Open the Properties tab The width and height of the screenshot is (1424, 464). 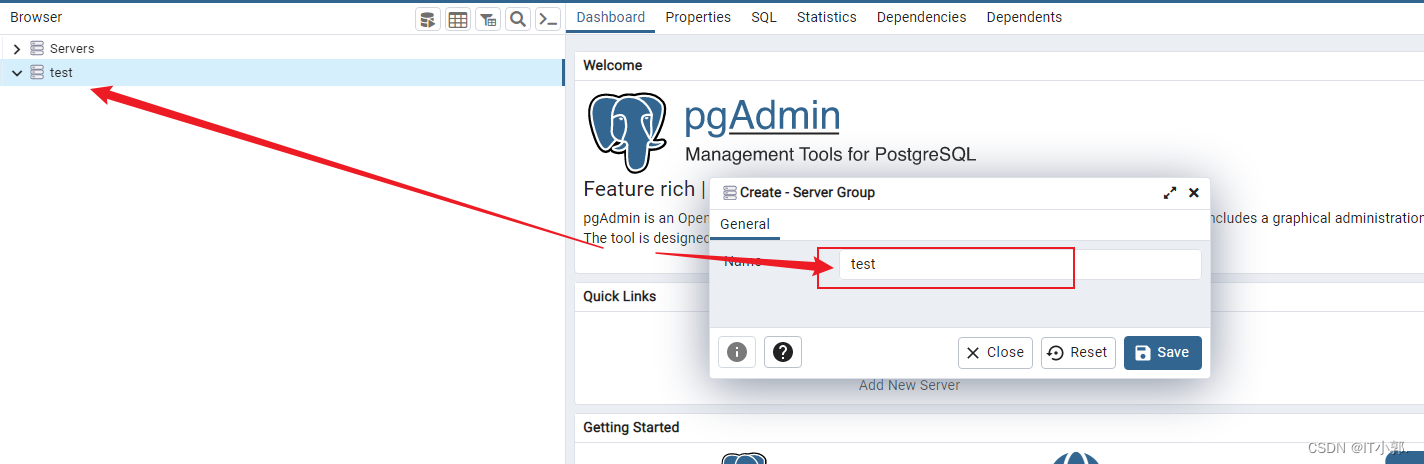coord(698,17)
